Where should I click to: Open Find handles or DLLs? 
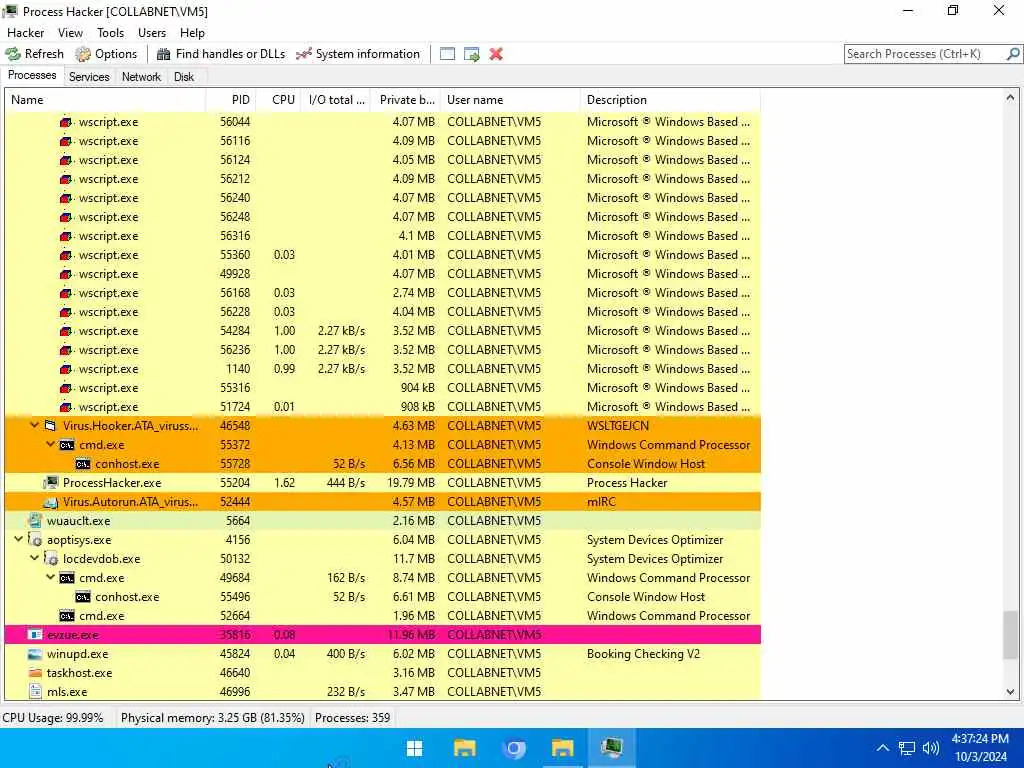tap(221, 54)
